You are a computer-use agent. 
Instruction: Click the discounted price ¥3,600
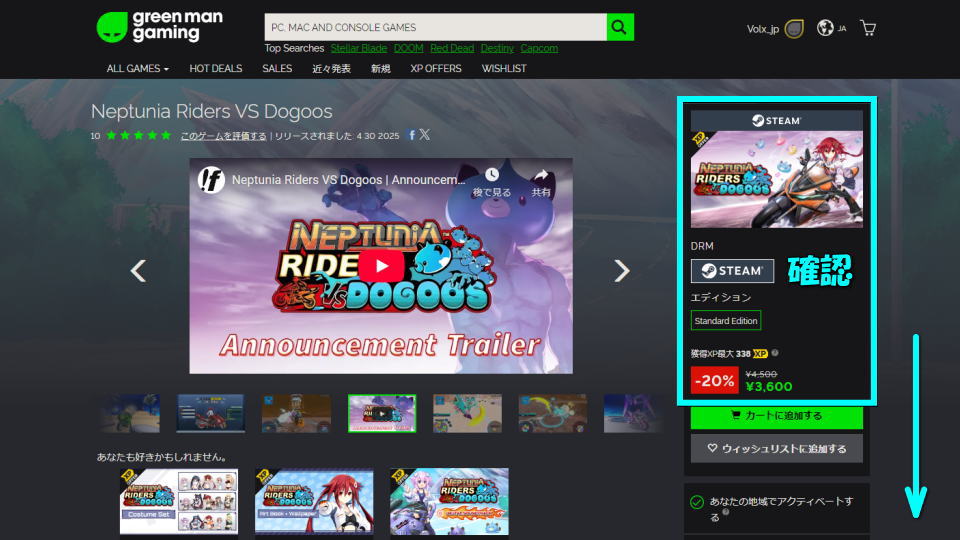point(769,386)
